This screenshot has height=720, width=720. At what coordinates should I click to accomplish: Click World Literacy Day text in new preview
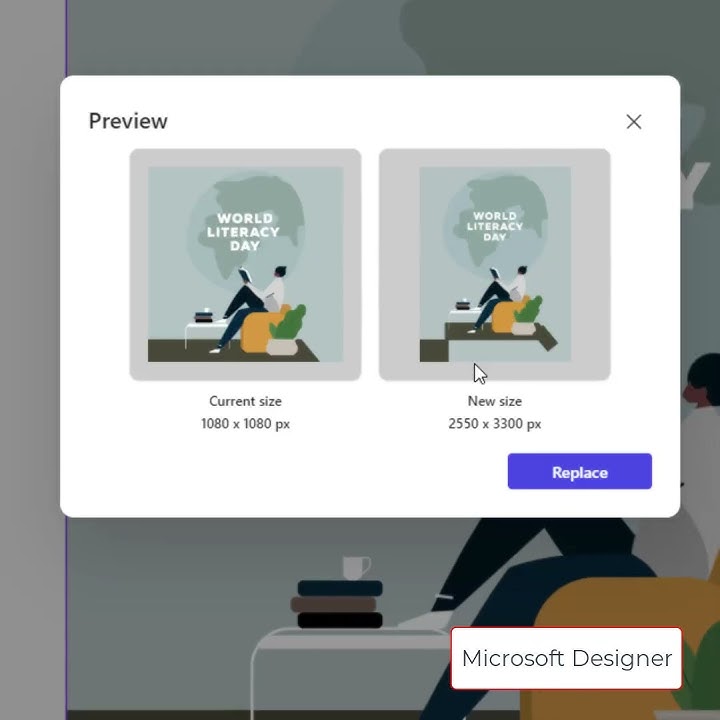[495, 226]
